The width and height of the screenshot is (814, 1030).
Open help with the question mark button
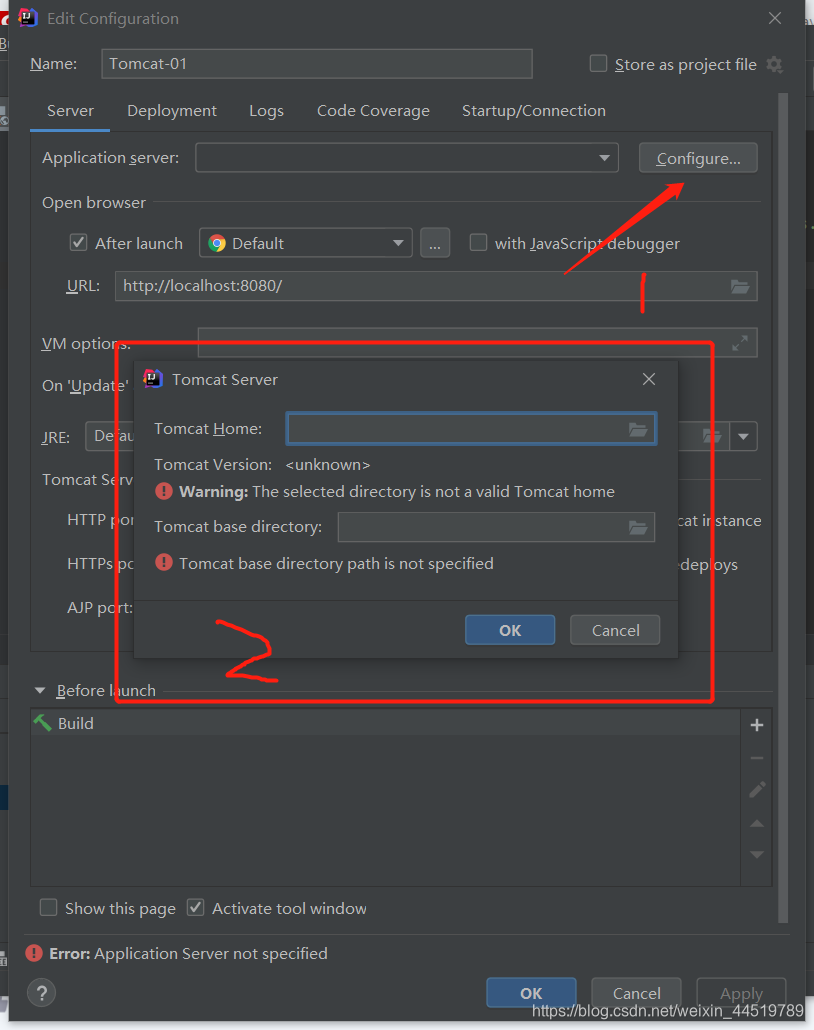[41, 993]
